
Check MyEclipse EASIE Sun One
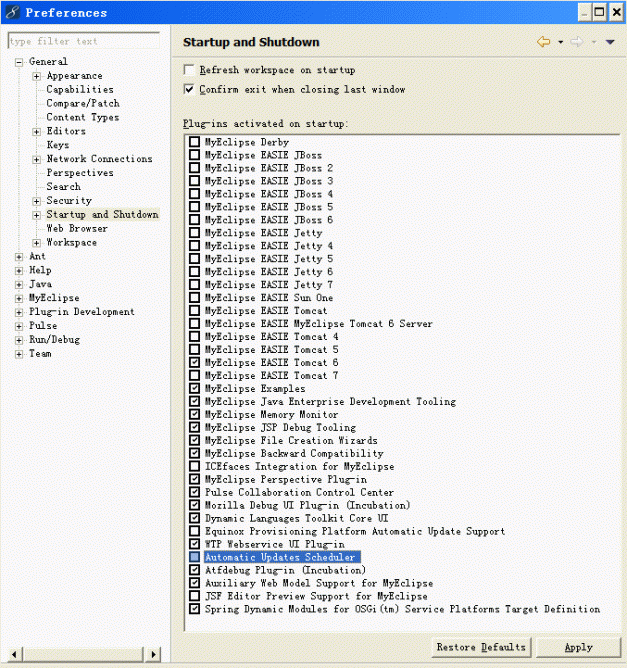[x=194, y=297]
